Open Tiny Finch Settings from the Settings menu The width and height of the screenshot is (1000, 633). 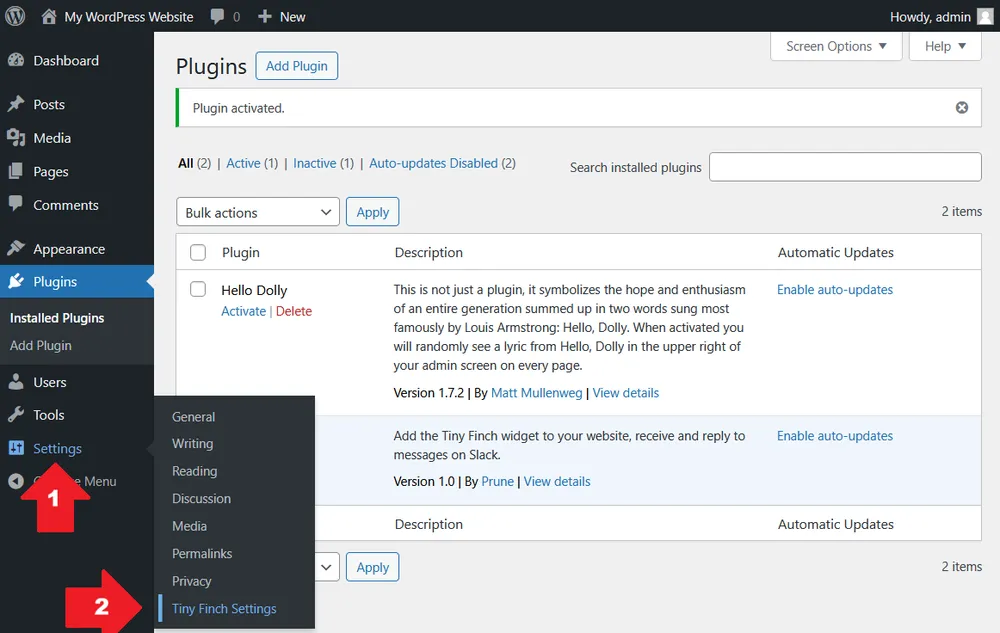tap(224, 608)
